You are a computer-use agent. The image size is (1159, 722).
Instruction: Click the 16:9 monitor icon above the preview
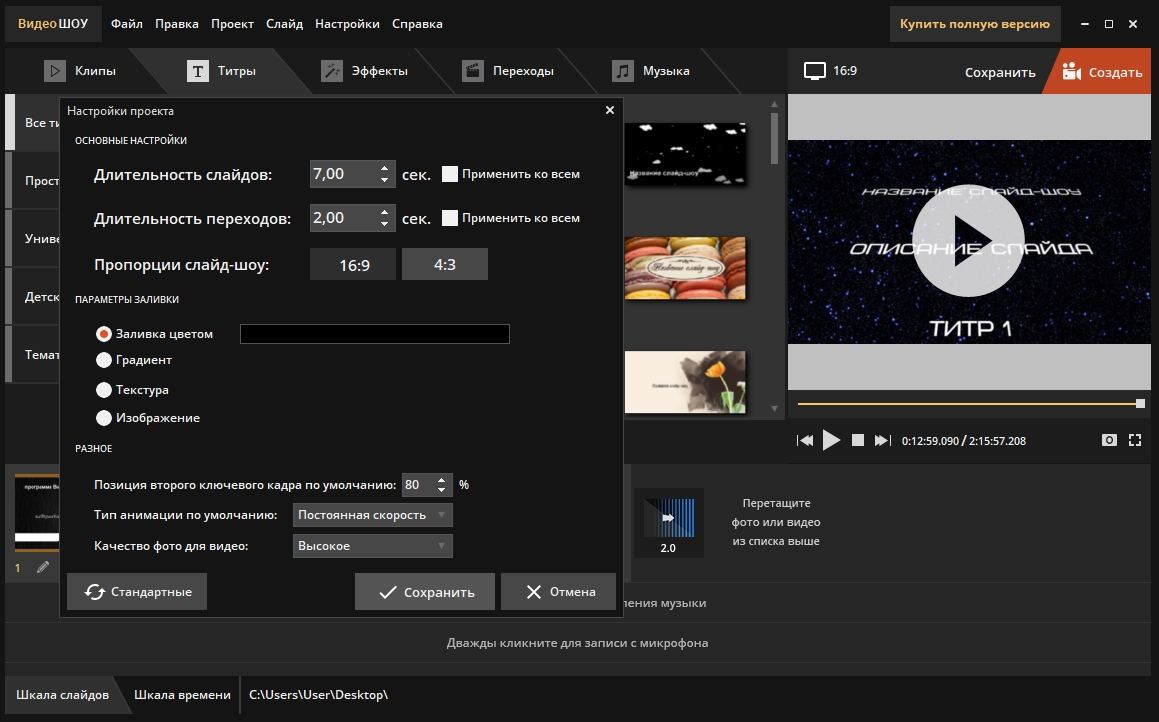[816, 71]
